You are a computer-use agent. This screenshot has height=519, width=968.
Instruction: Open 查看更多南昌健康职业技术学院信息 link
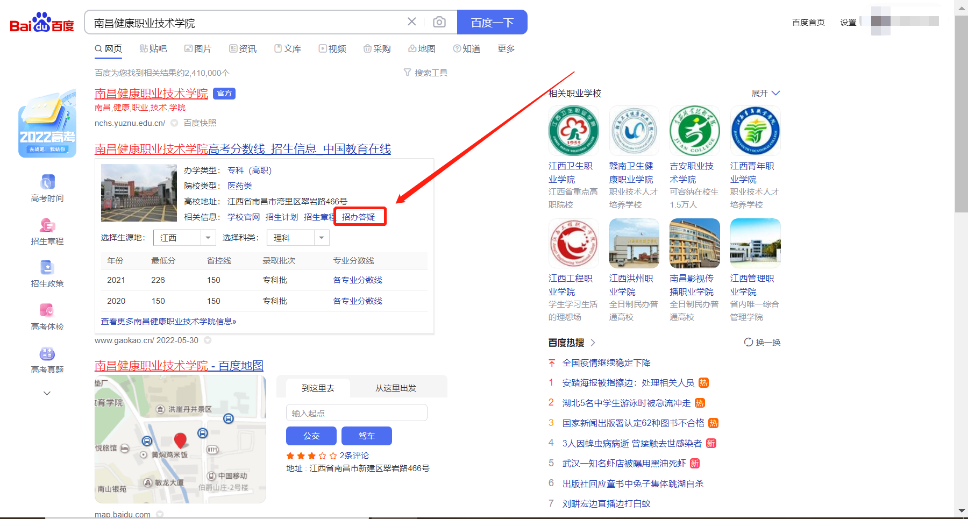169,322
